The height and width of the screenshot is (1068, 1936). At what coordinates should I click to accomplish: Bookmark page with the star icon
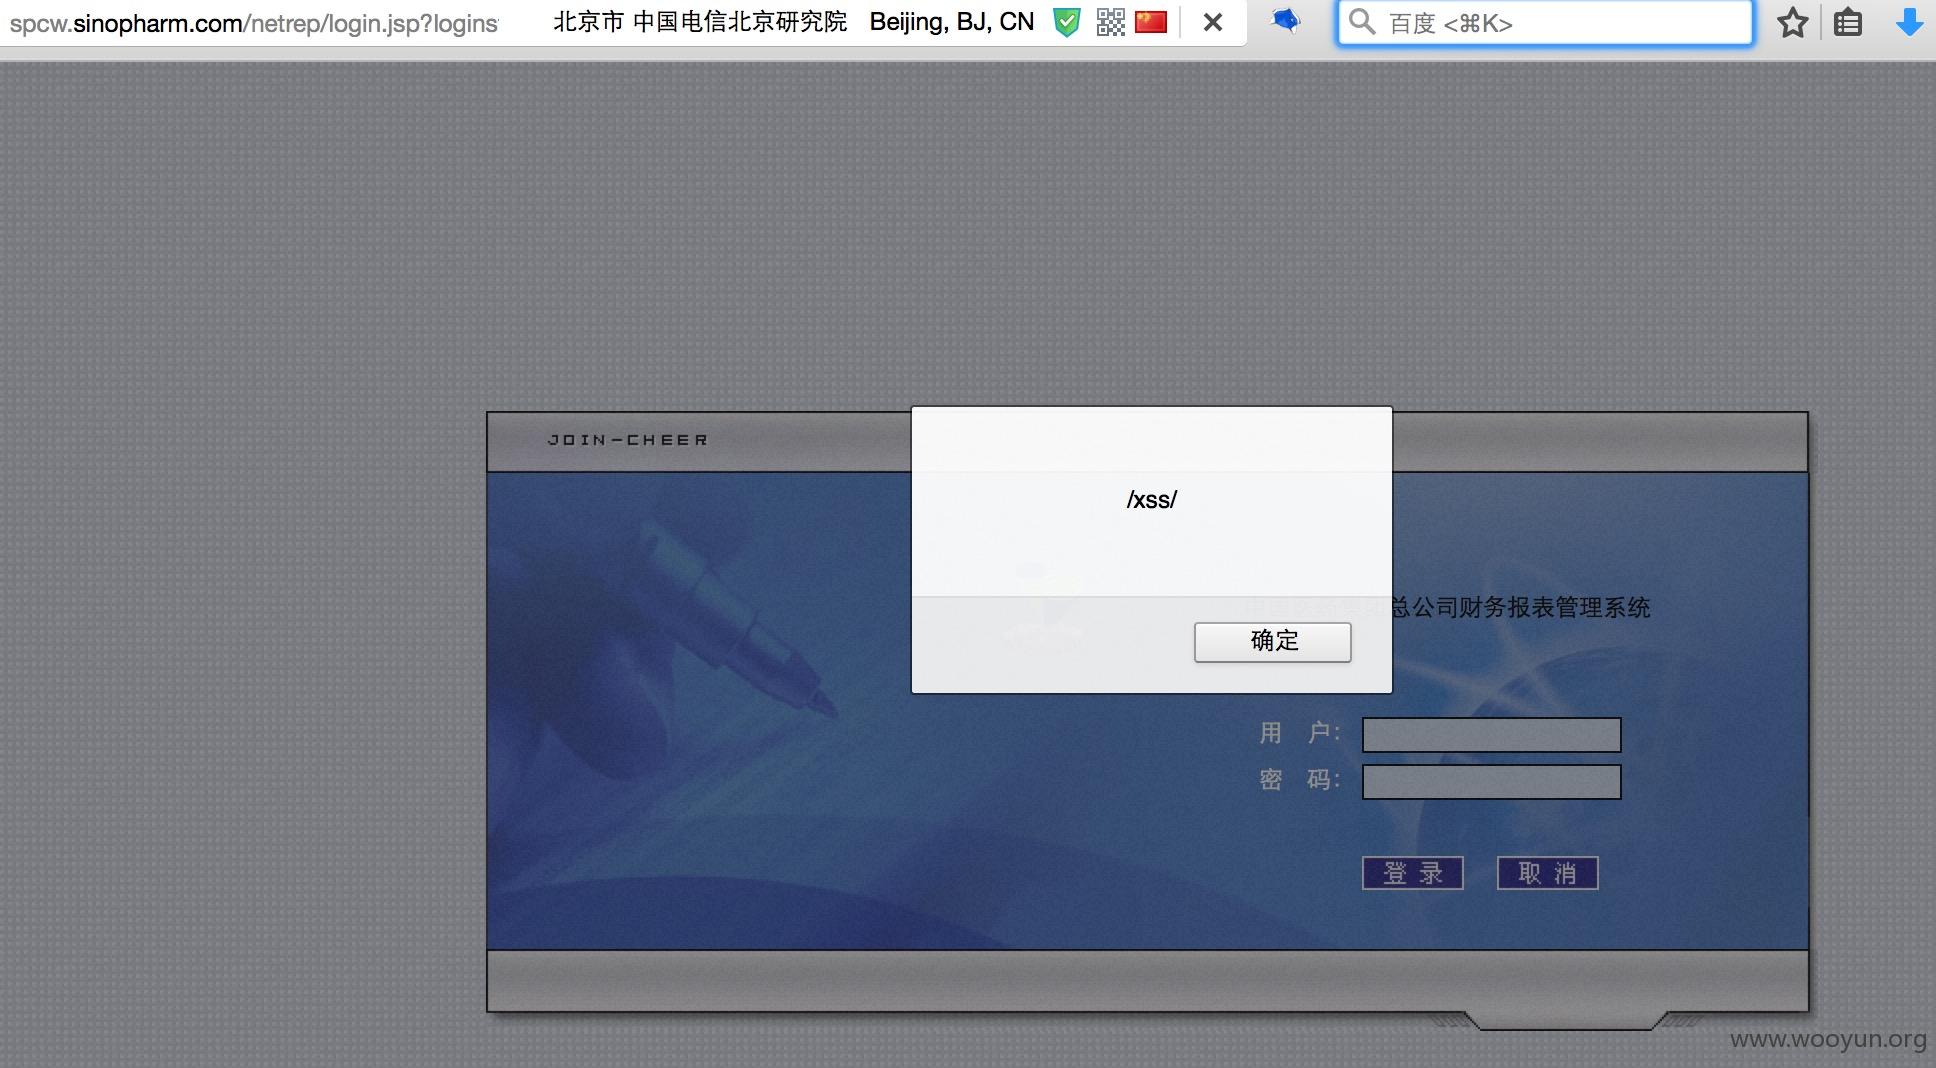[1792, 22]
